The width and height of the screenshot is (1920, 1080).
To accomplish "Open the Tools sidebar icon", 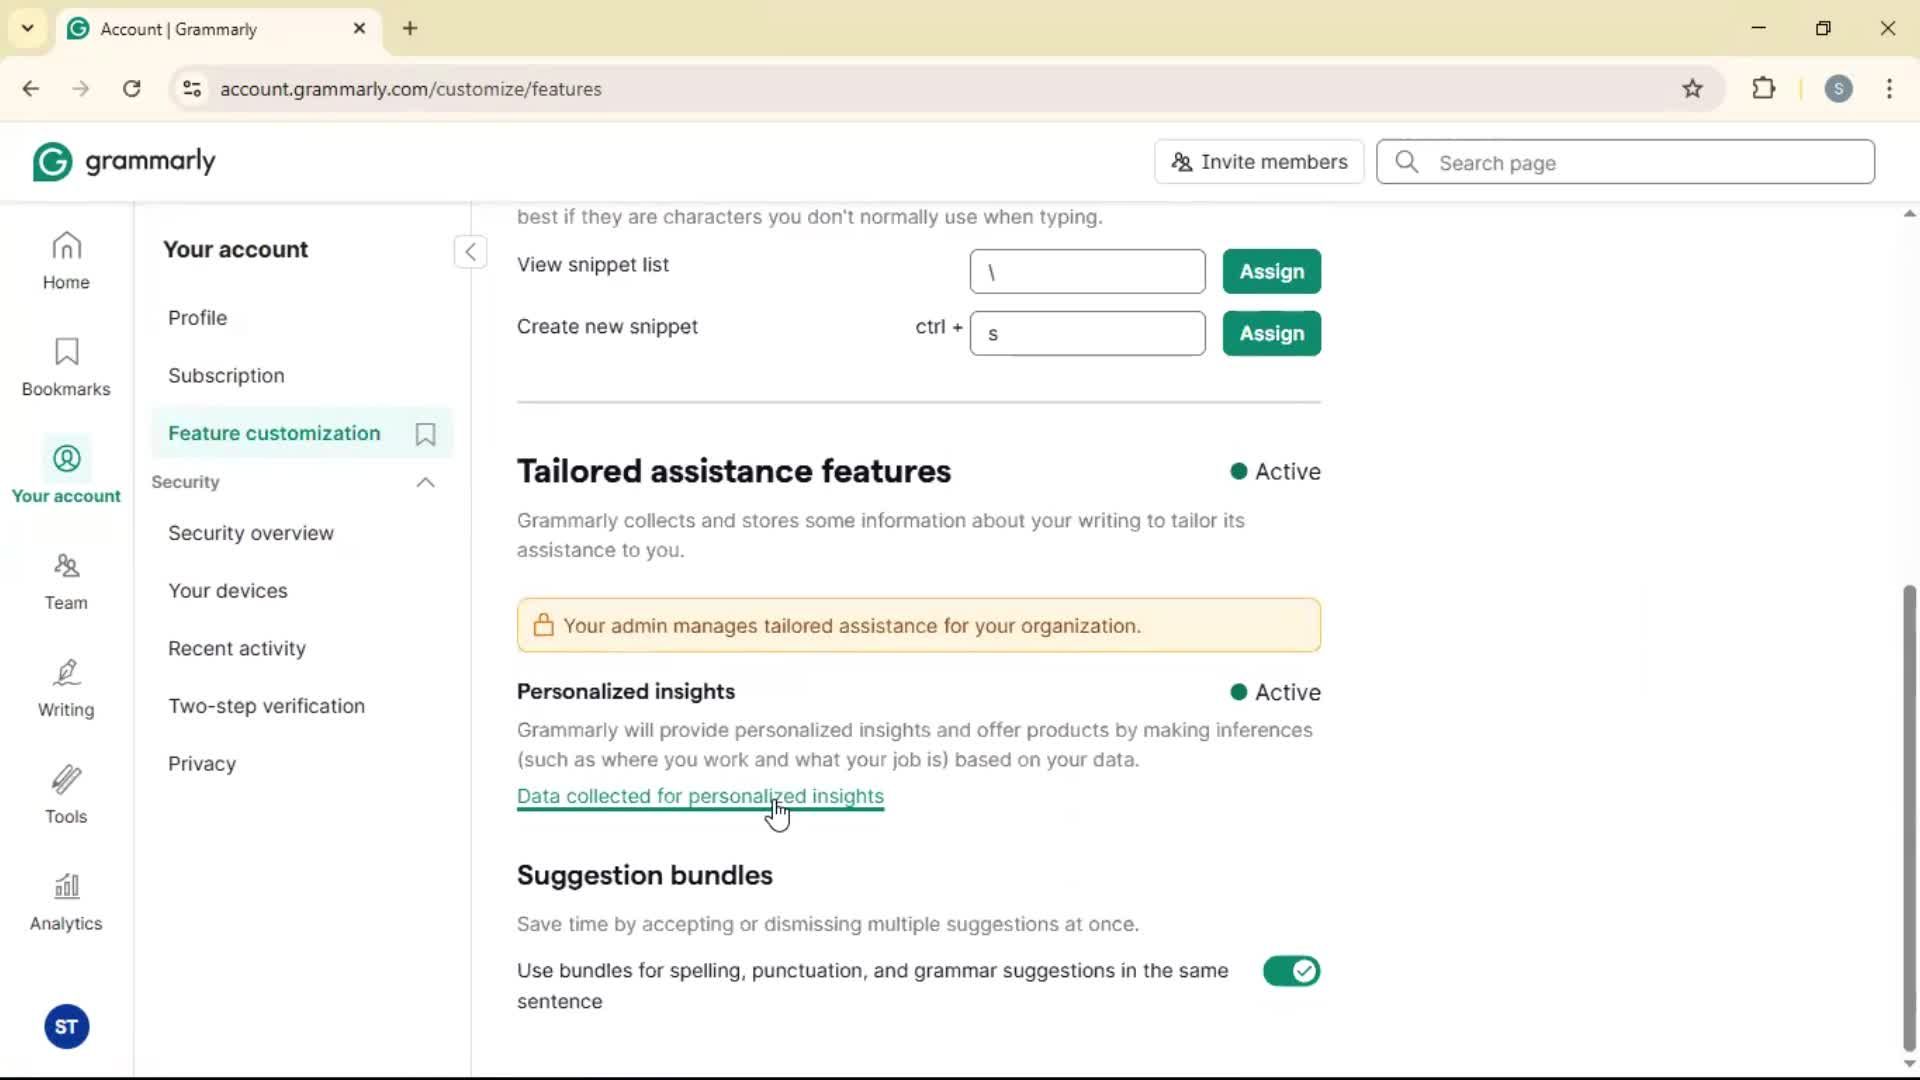I will (66, 795).
